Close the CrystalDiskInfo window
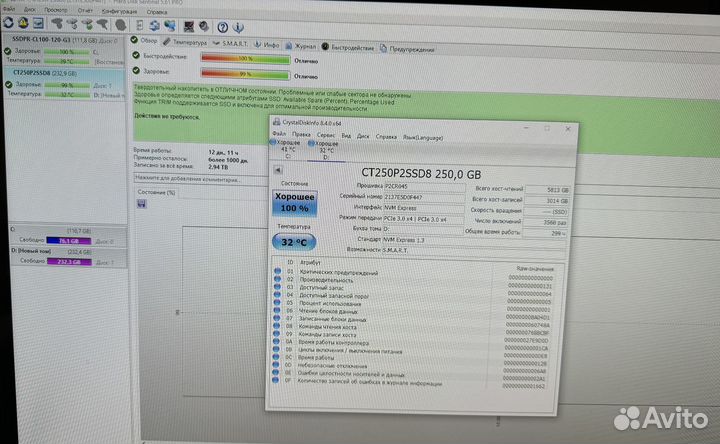720x444 pixels. tap(568, 129)
